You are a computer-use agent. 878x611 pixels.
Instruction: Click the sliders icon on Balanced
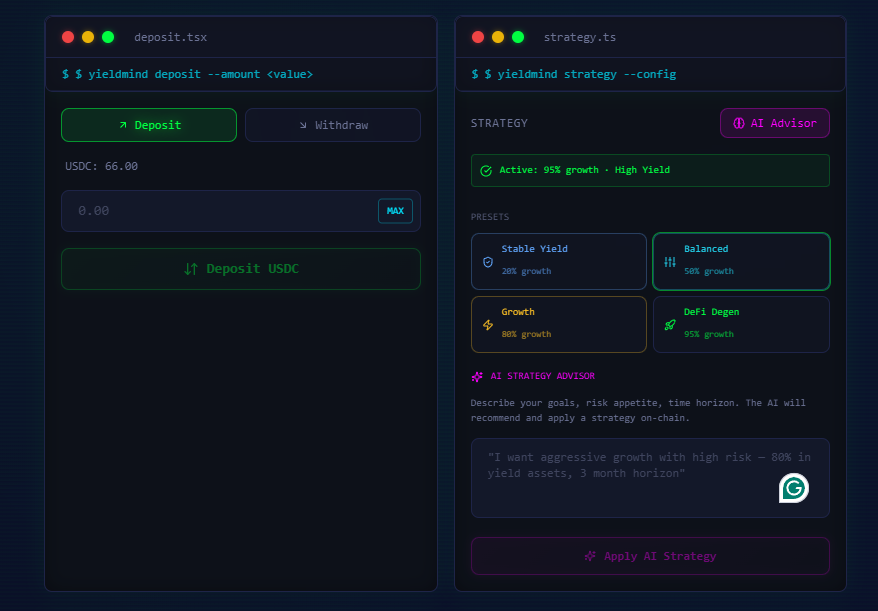click(670, 262)
